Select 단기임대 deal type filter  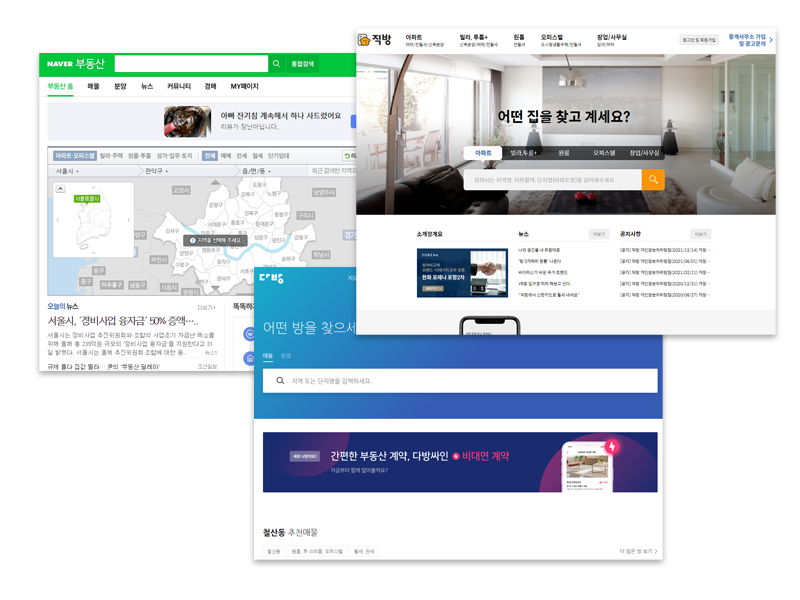click(279, 156)
